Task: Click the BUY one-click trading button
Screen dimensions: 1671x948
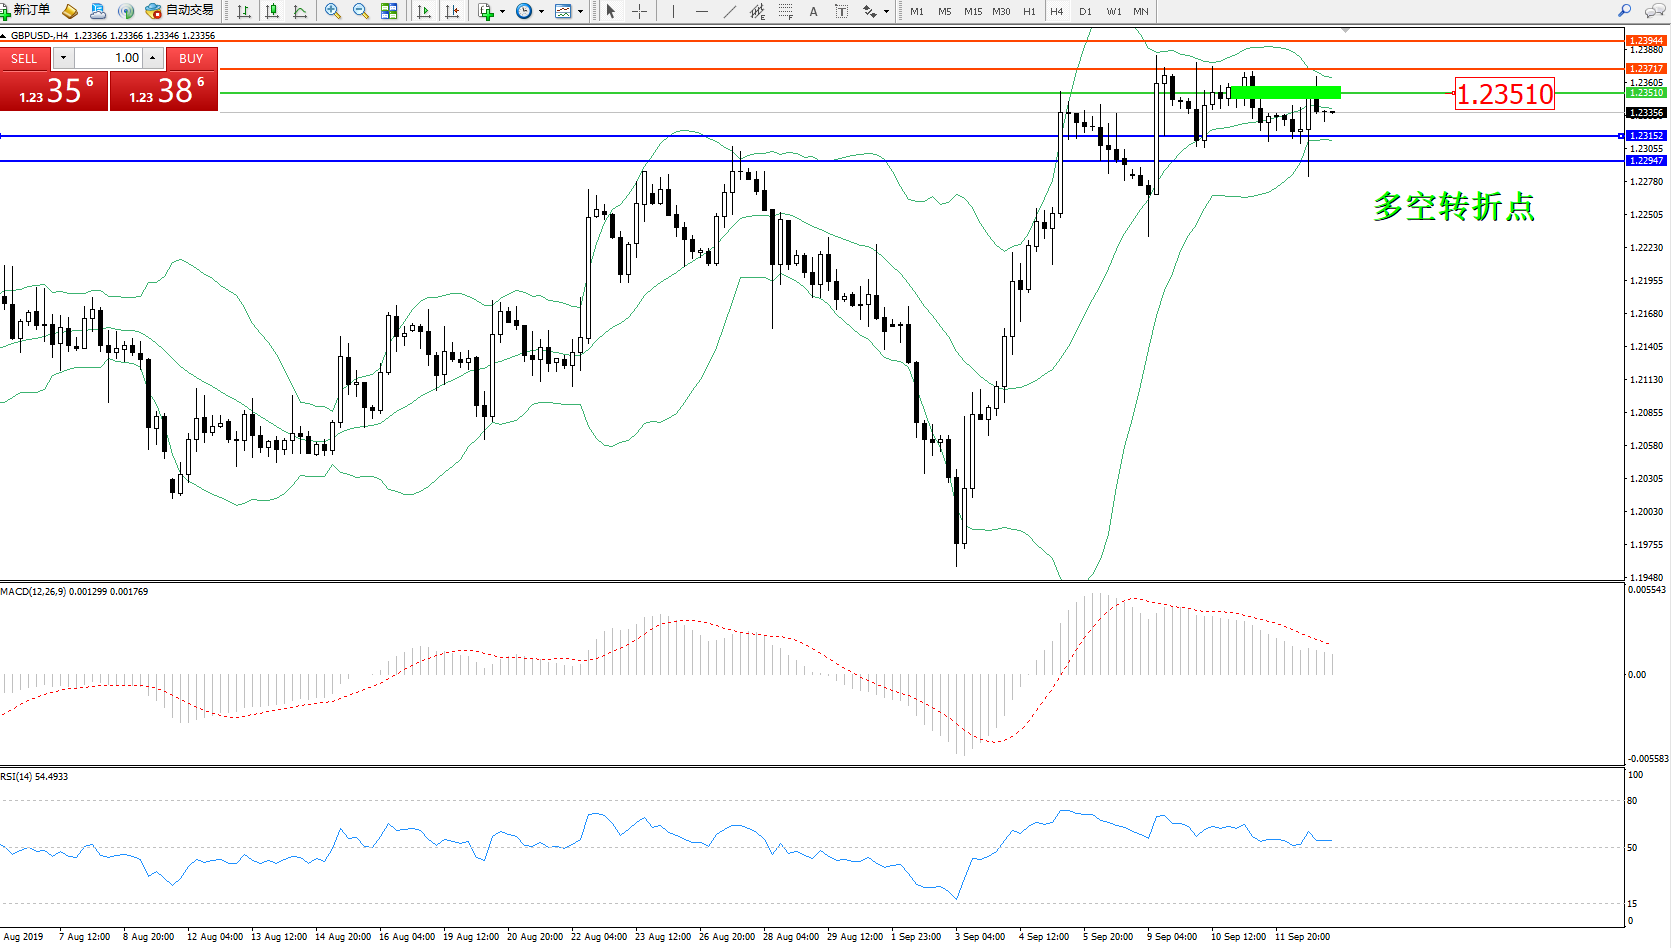Action: pos(191,59)
